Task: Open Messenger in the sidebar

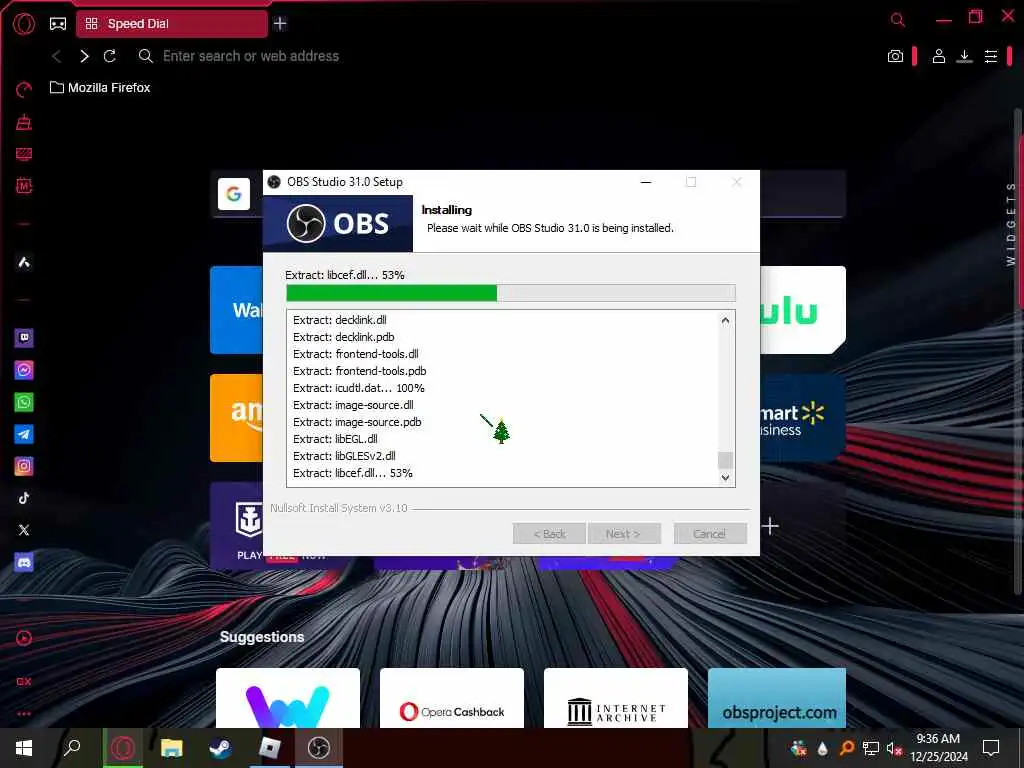Action: [24, 370]
